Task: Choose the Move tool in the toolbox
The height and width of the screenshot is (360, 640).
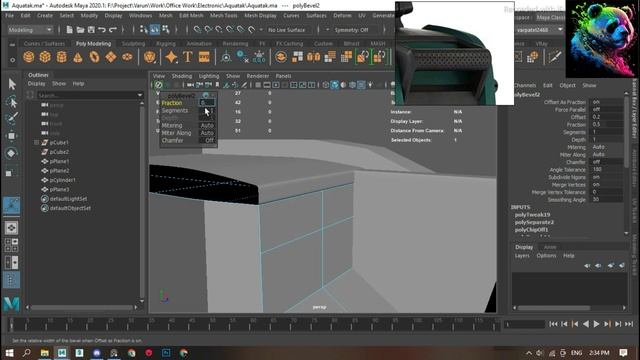Action: (x=11, y=136)
